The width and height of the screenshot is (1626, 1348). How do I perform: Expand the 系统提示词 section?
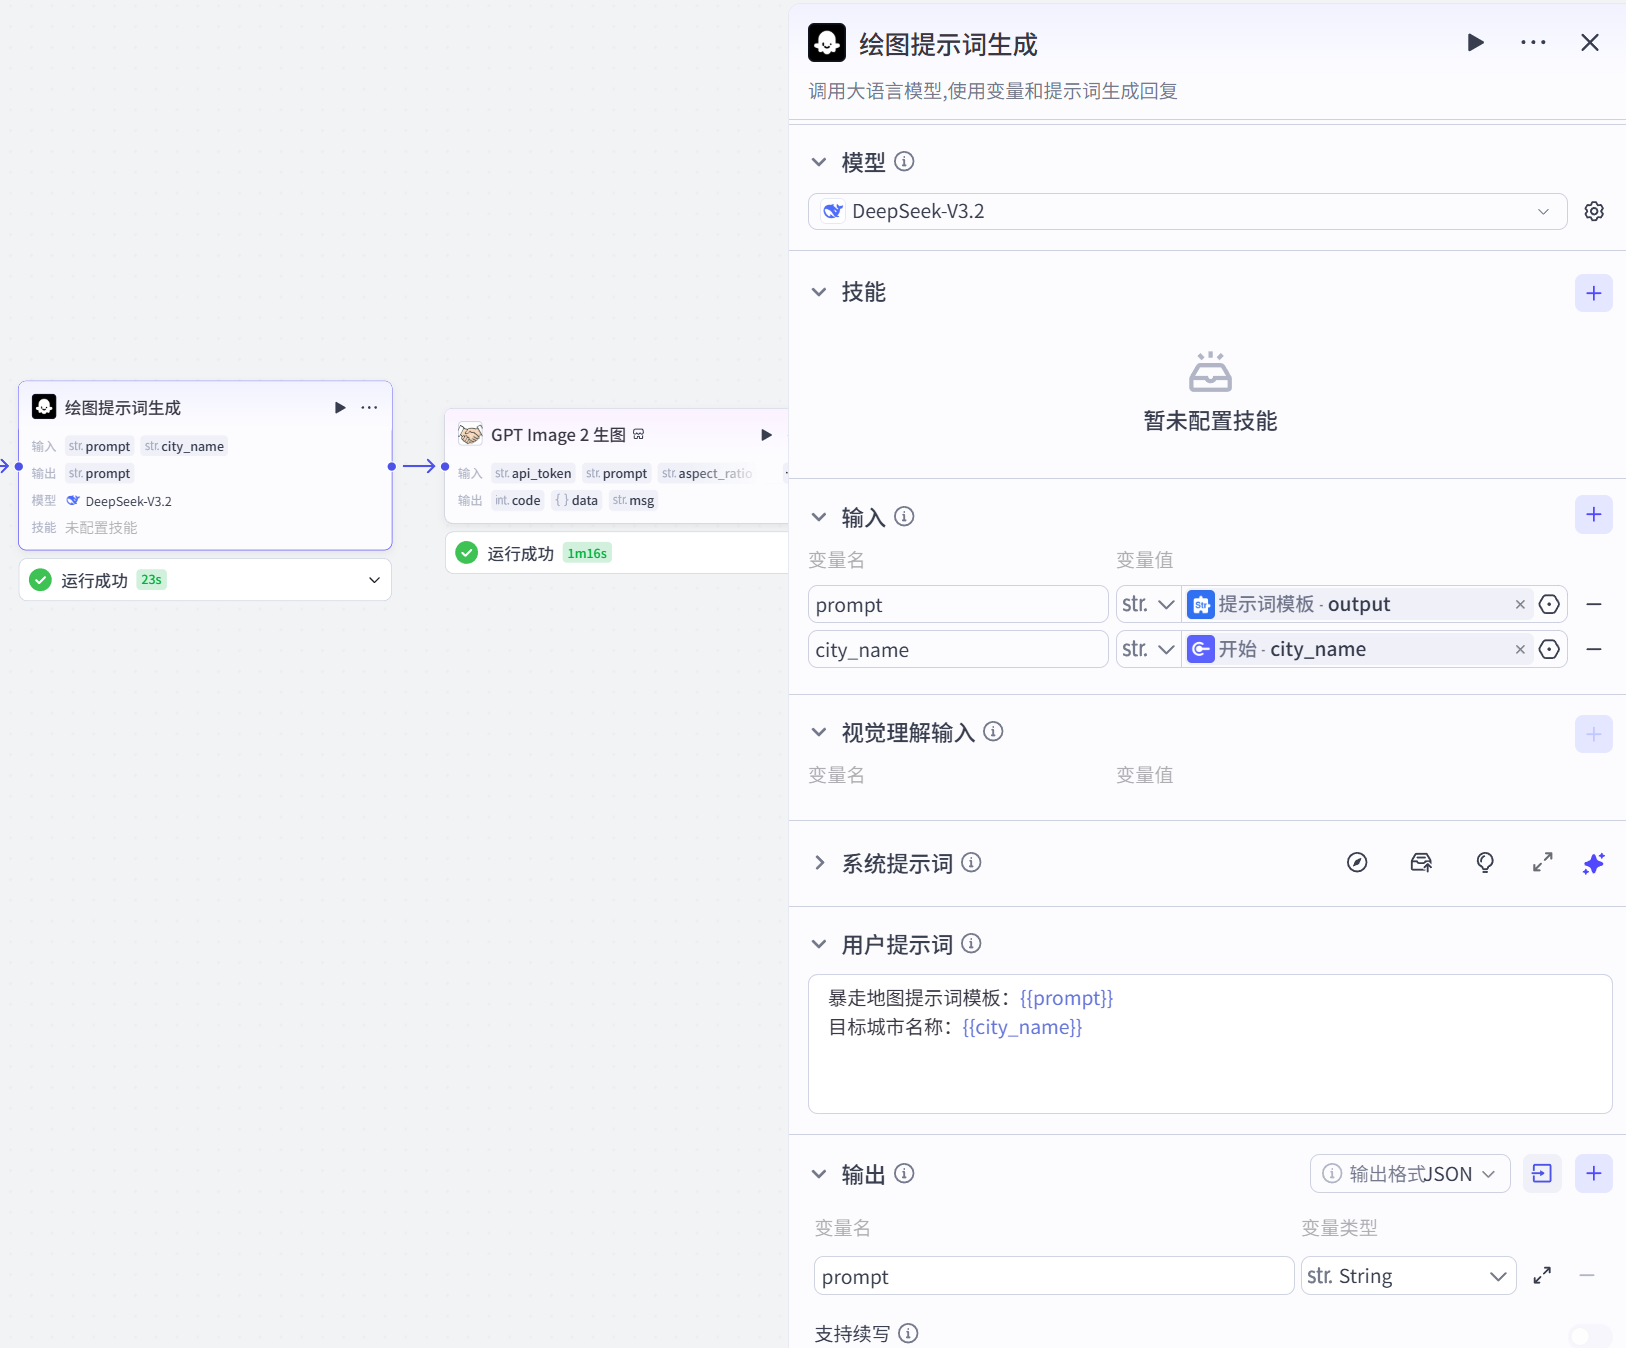pyautogui.click(x=819, y=863)
